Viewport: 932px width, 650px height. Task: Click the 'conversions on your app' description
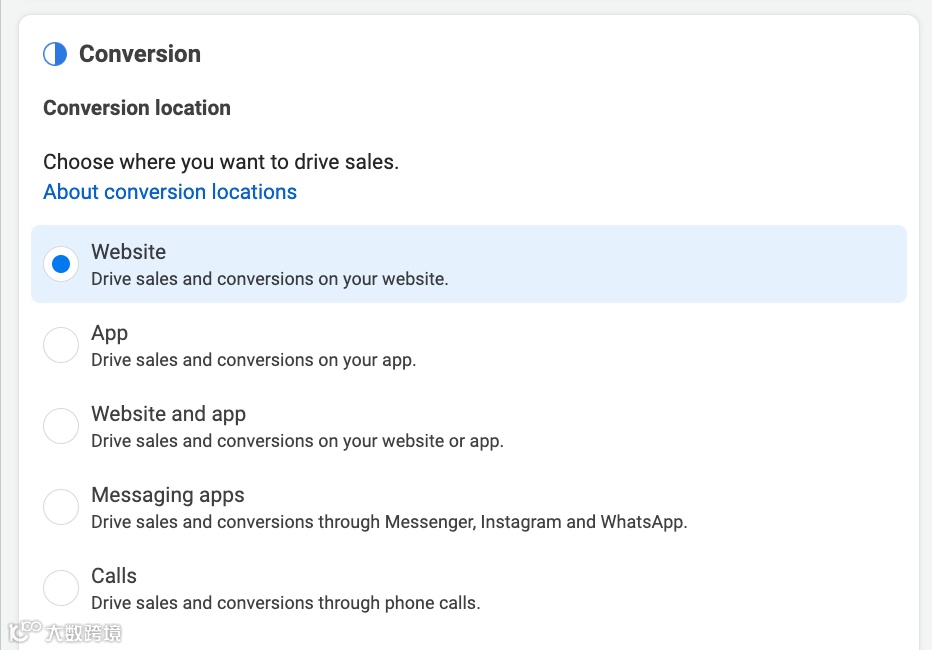(253, 360)
